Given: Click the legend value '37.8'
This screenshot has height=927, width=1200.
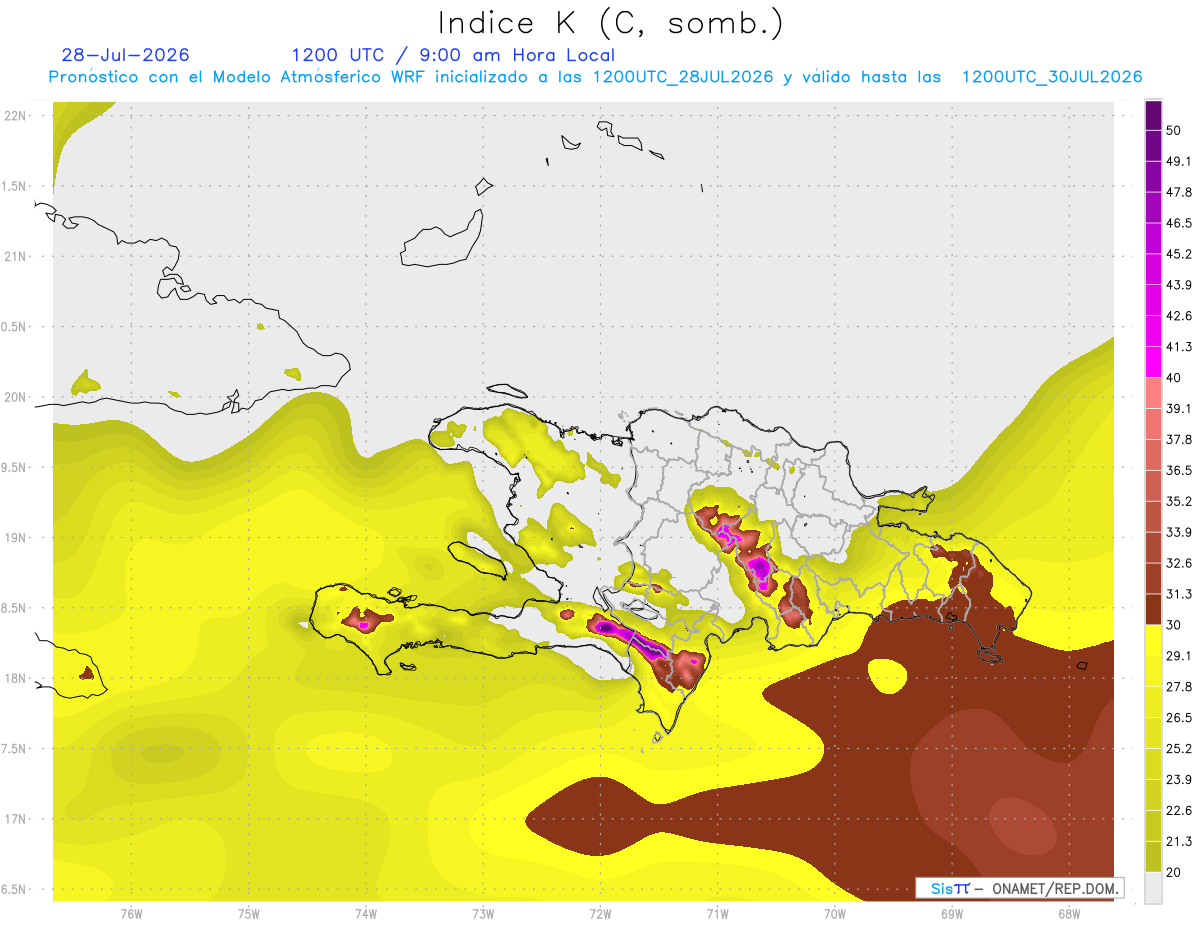Looking at the screenshot, I should coord(1179,440).
